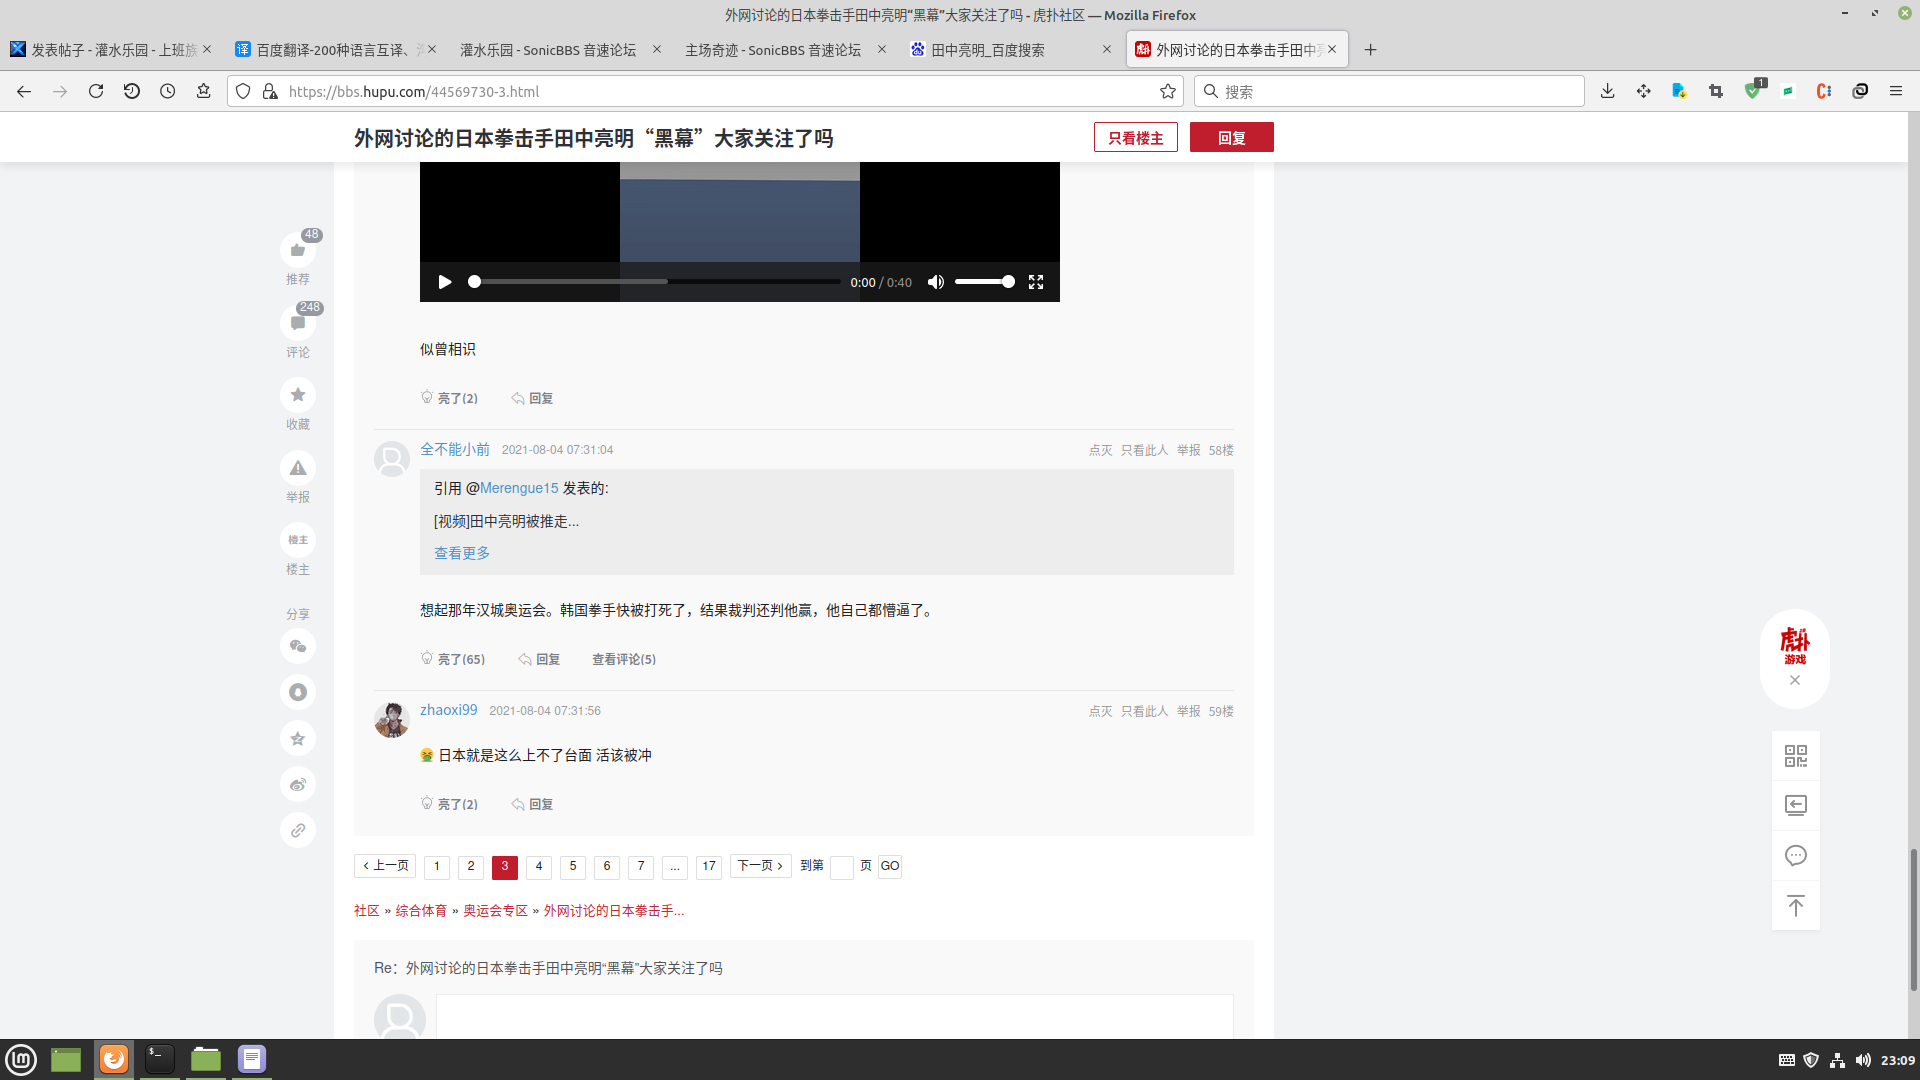Share the thread to Weibo
This screenshot has height=1080, width=1920.
point(298,784)
